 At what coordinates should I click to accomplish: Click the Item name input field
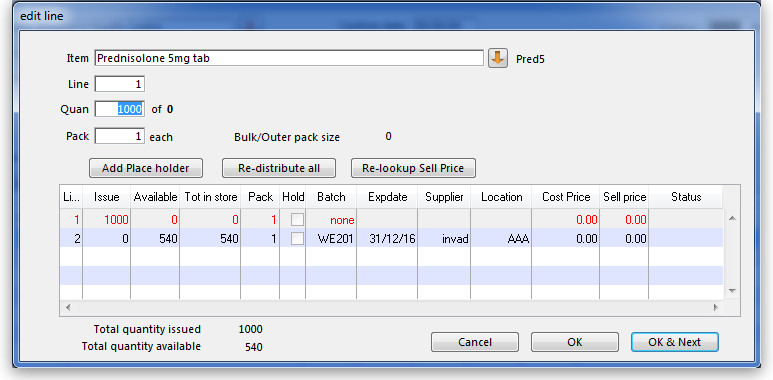tap(289, 58)
